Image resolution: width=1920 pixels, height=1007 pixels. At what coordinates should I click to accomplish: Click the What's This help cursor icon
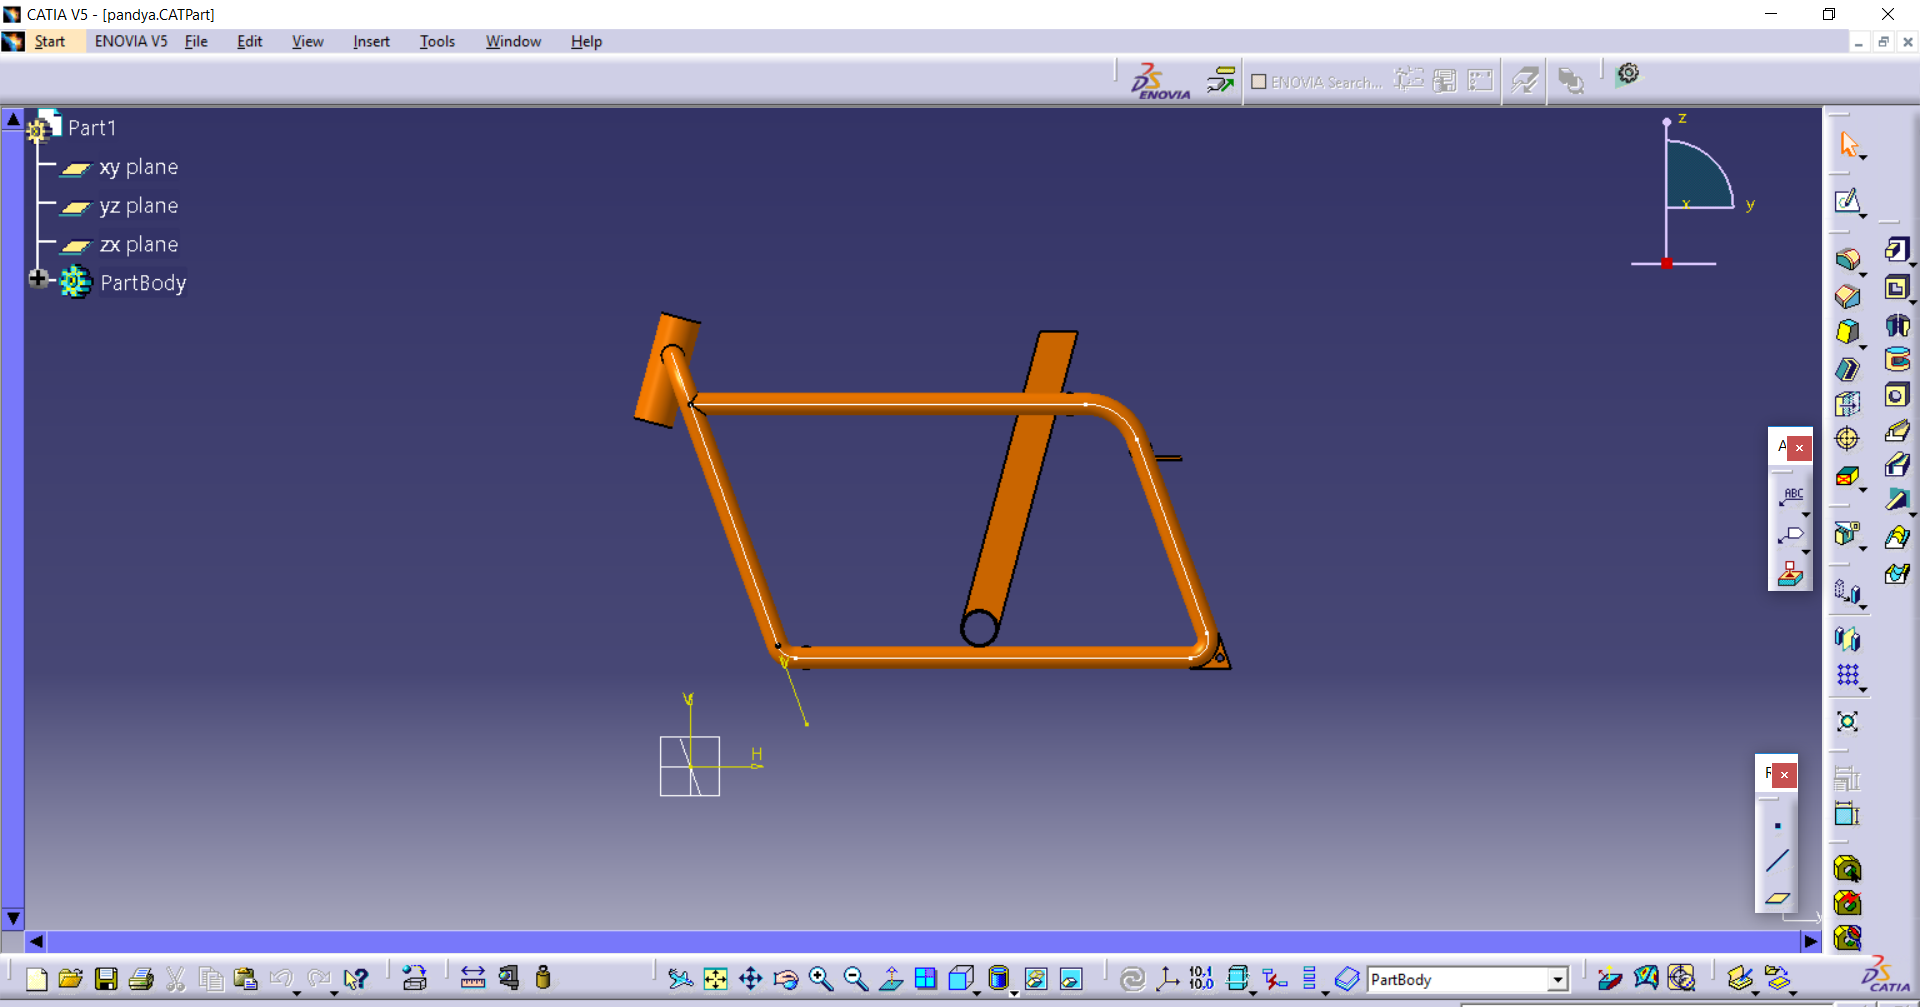tap(355, 979)
